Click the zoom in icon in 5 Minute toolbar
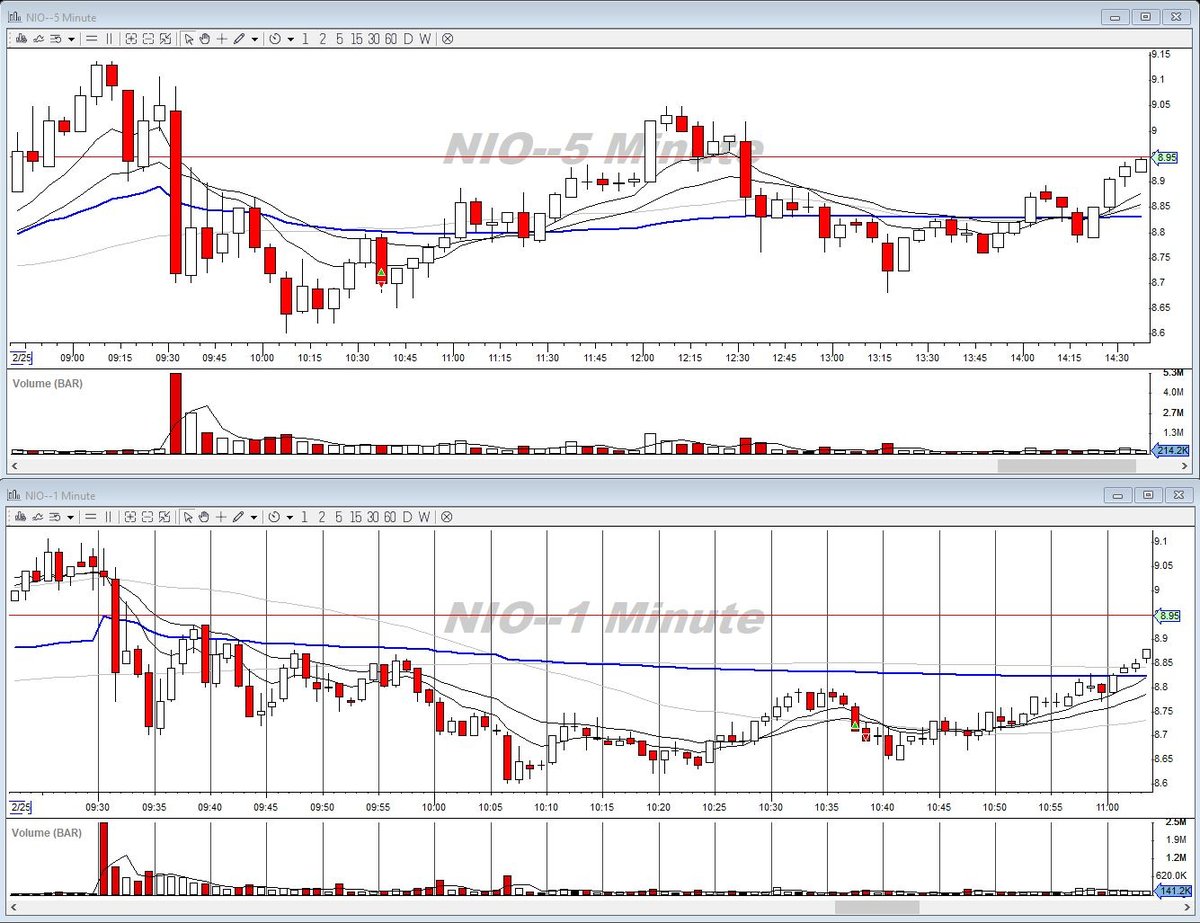This screenshot has width=1200, height=923. [x=131, y=39]
